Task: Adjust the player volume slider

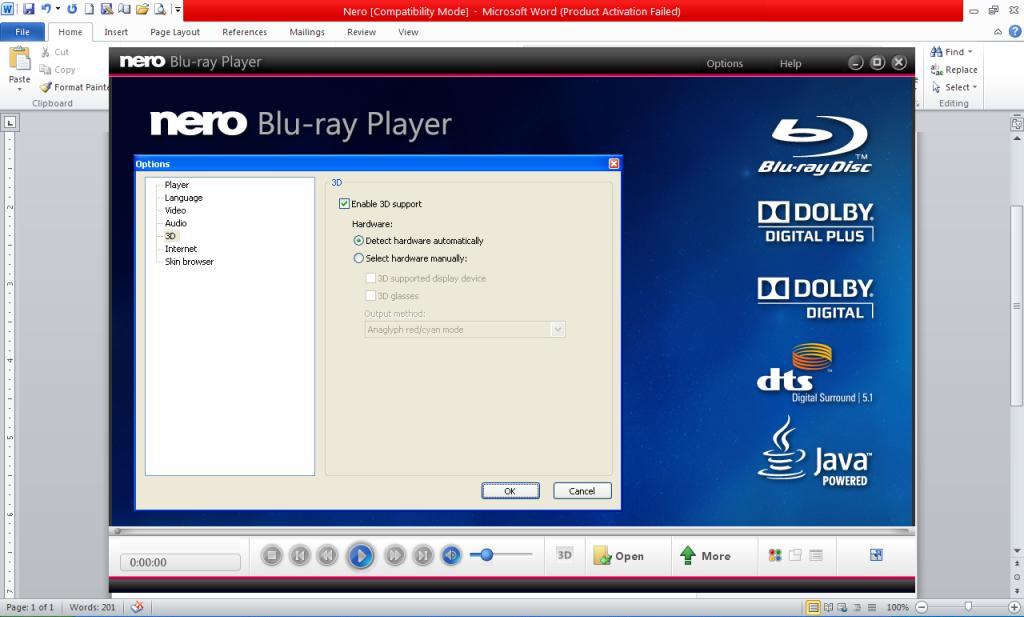Action: 501,555
